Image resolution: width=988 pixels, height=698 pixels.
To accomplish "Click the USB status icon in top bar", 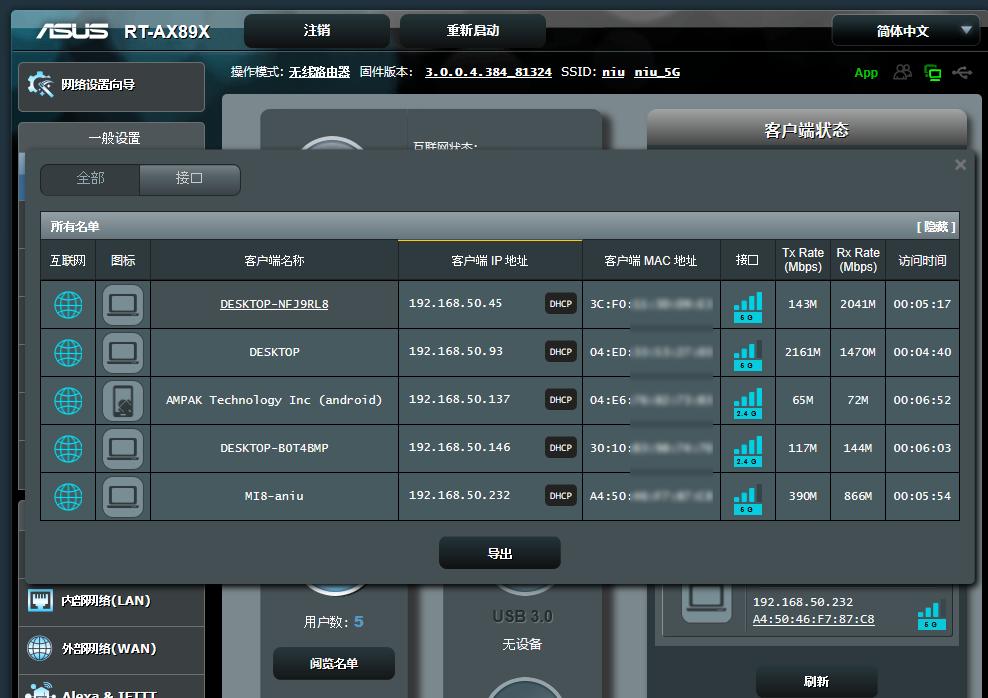I will point(962,72).
